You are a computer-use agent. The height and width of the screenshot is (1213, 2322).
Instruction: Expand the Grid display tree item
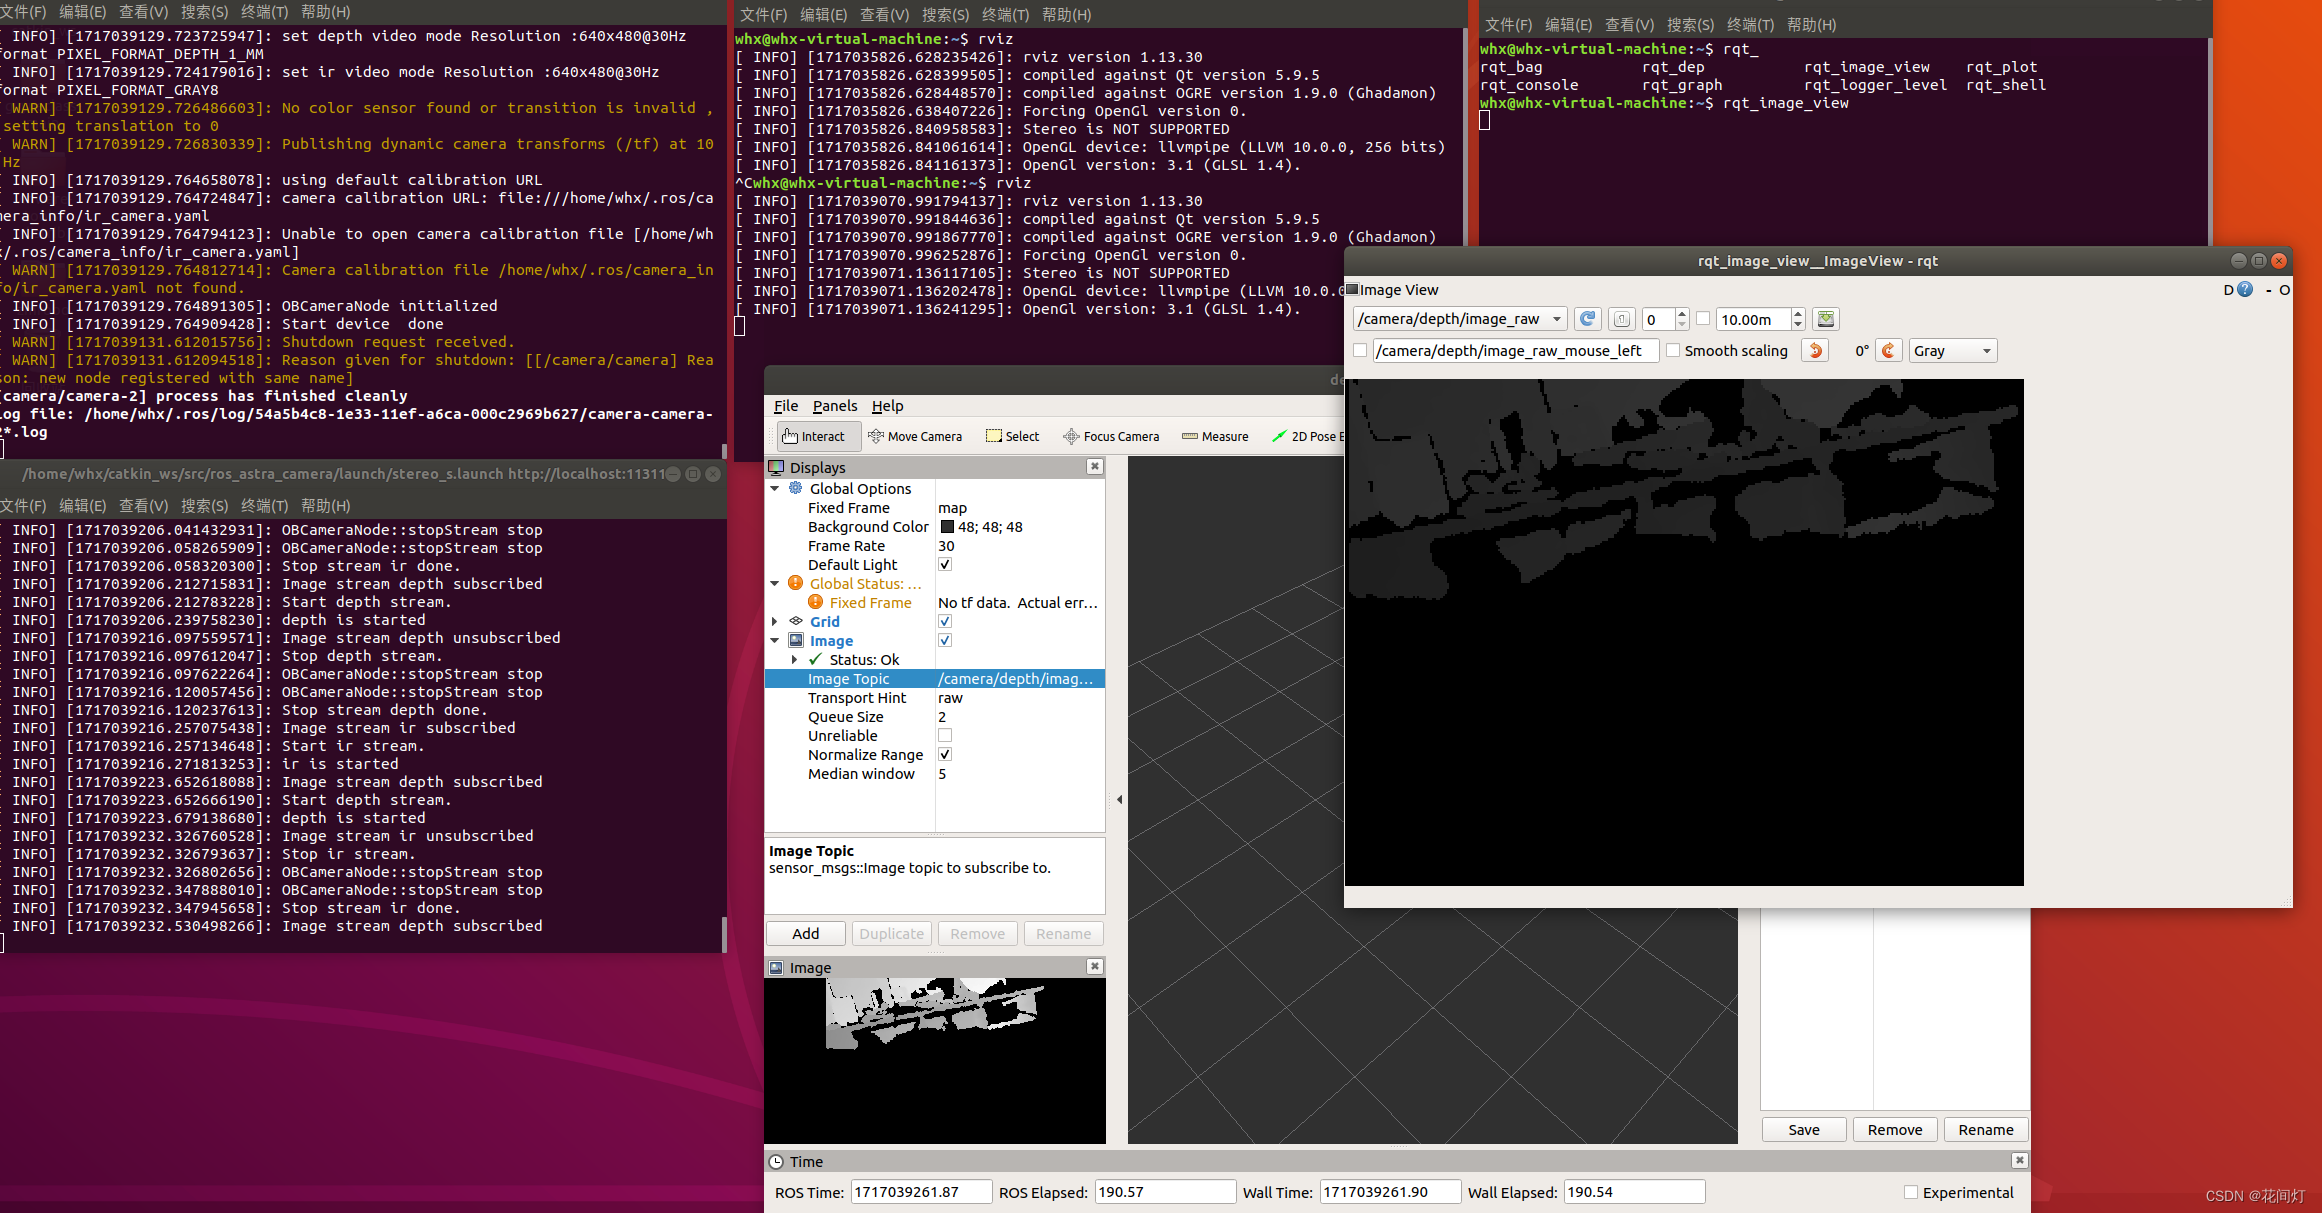(x=775, y=622)
